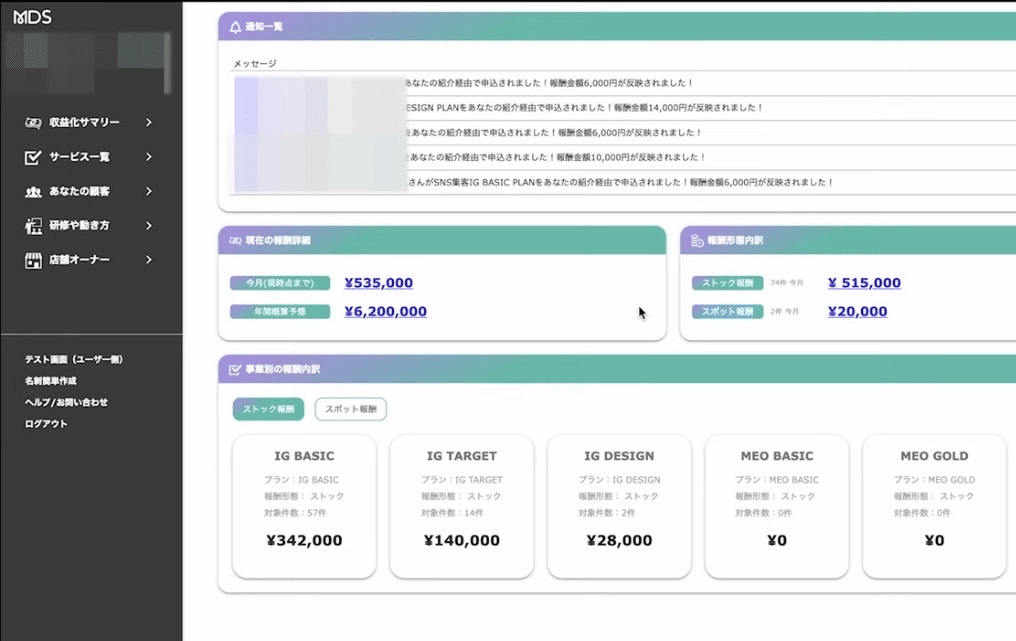
Task: Click the ¥515,000 stock reward link
Action: tap(864, 283)
